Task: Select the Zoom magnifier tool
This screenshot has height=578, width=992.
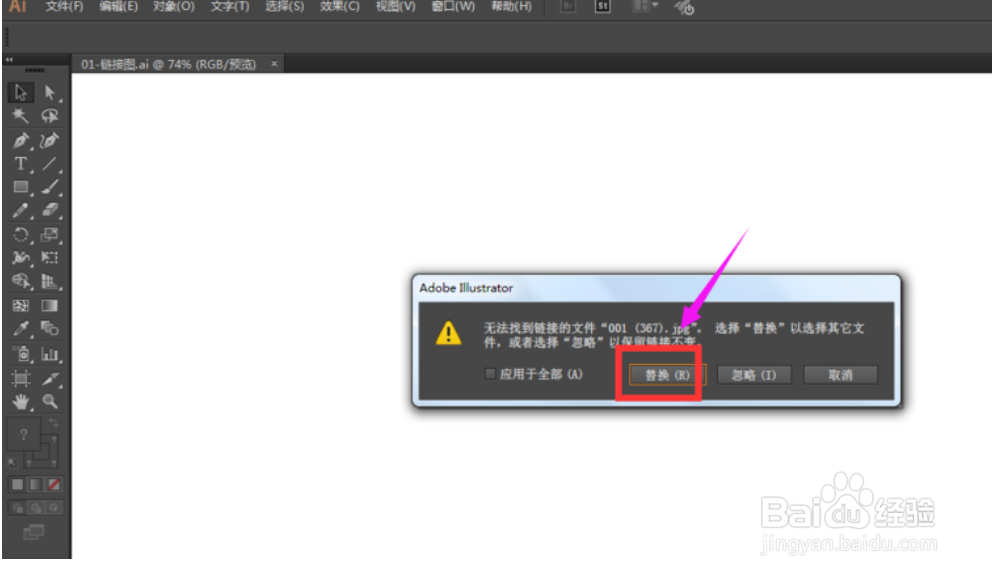Action: [x=50, y=402]
